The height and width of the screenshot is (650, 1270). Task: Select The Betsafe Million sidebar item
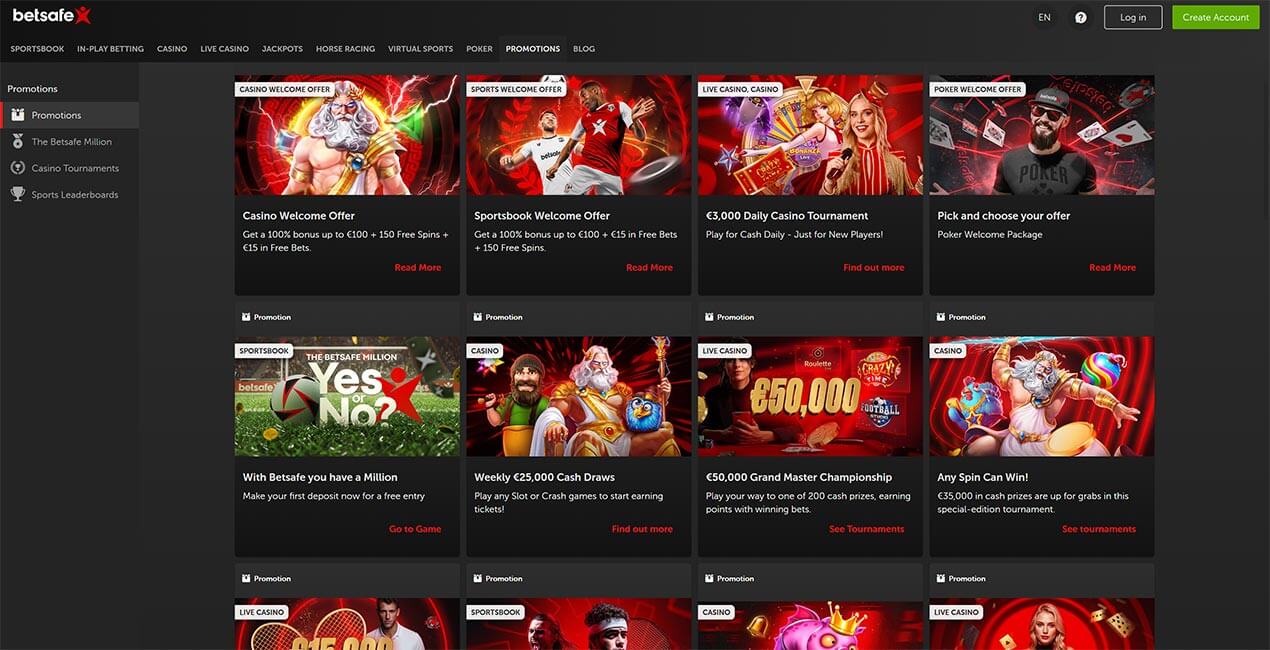[70, 142]
